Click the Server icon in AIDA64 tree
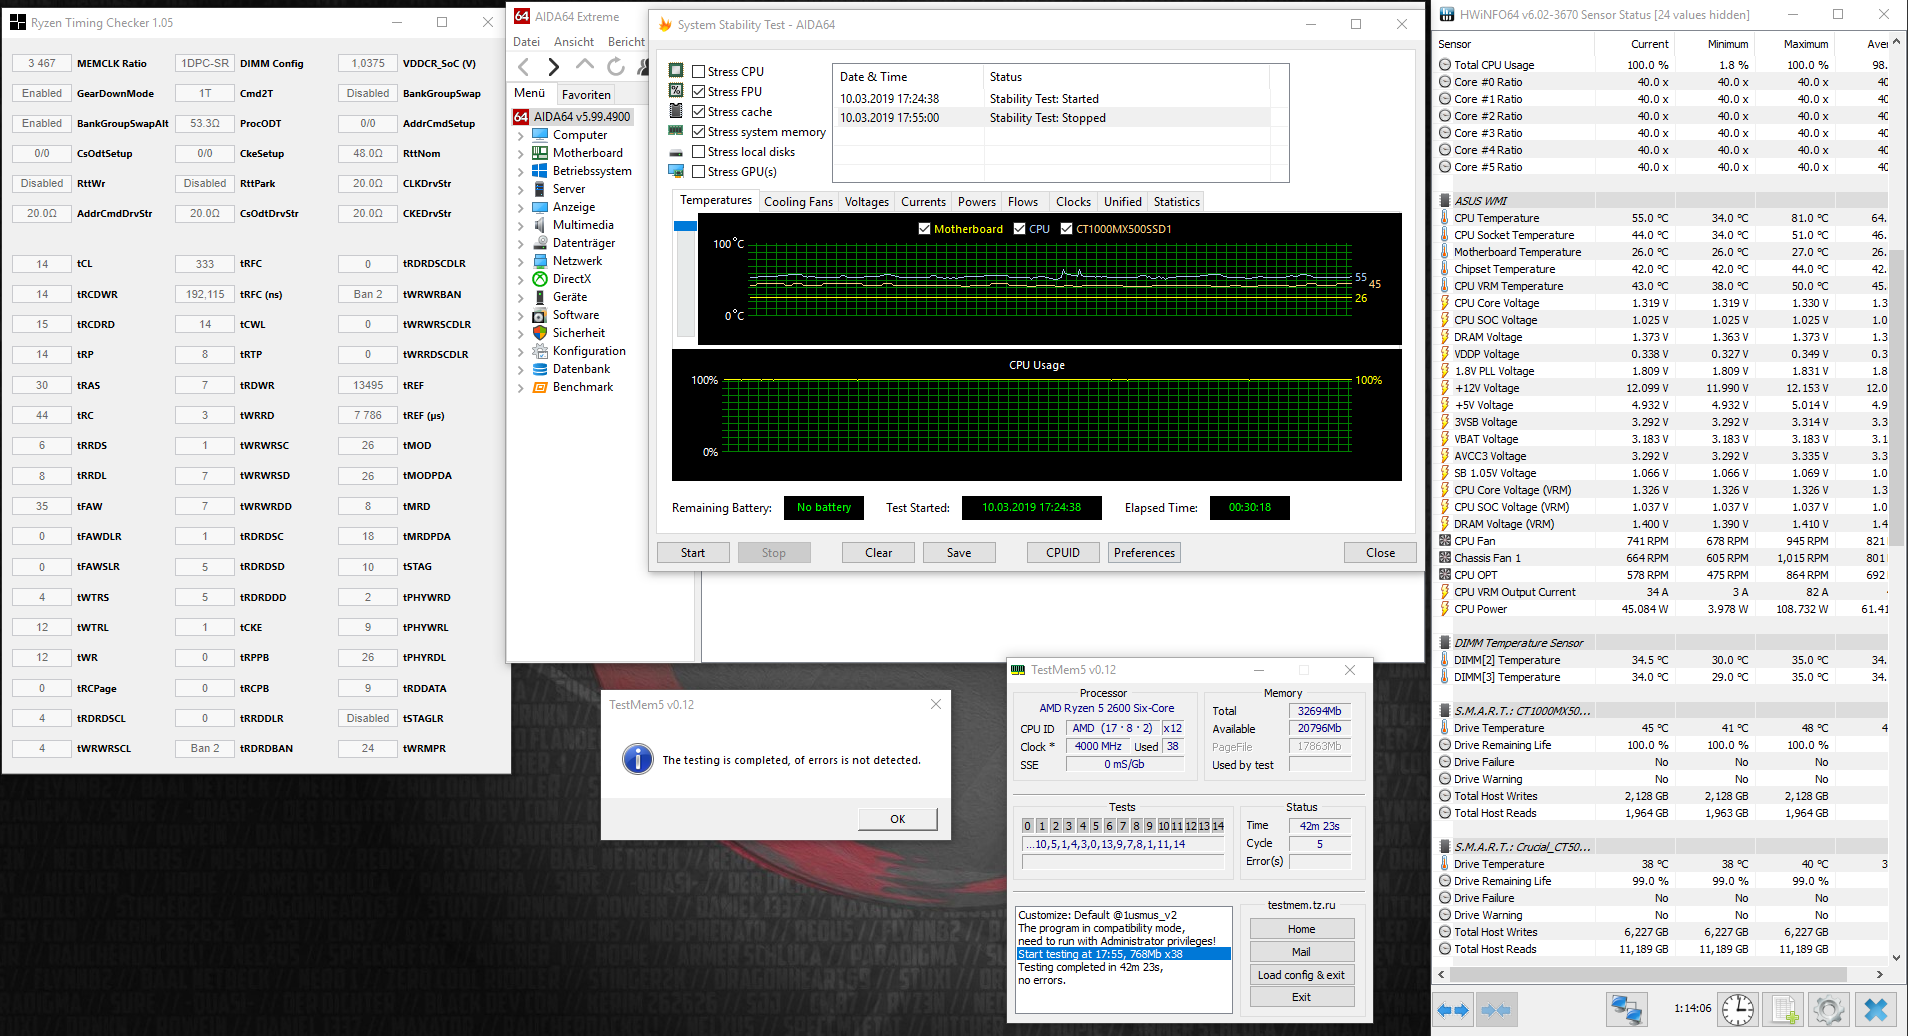 coord(540,189)
